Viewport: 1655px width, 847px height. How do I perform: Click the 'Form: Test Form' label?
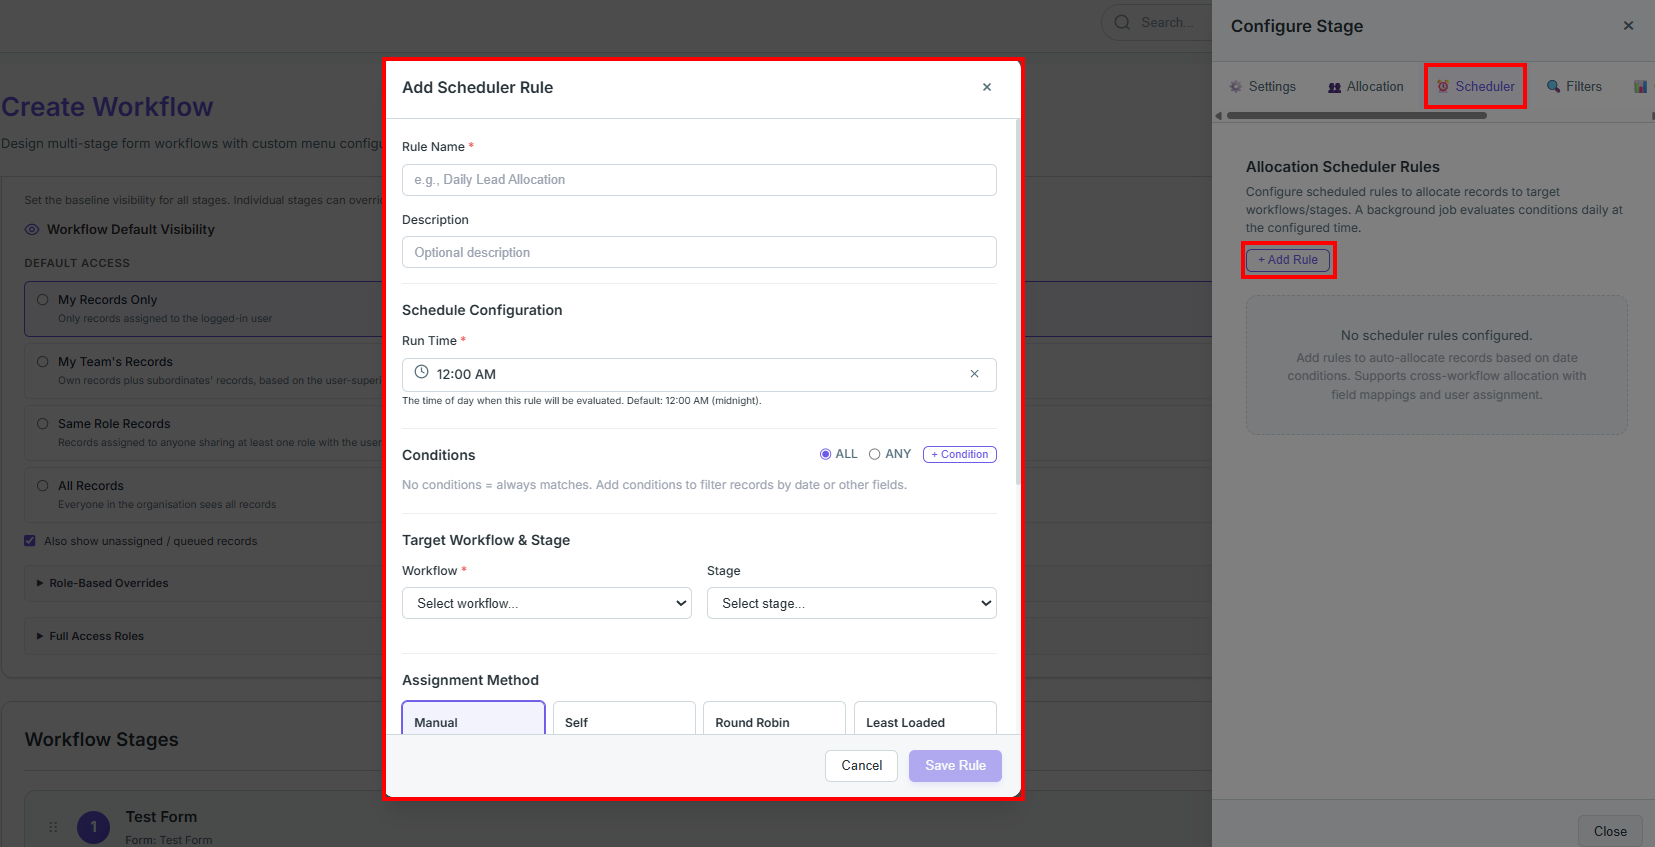(169, 840)
